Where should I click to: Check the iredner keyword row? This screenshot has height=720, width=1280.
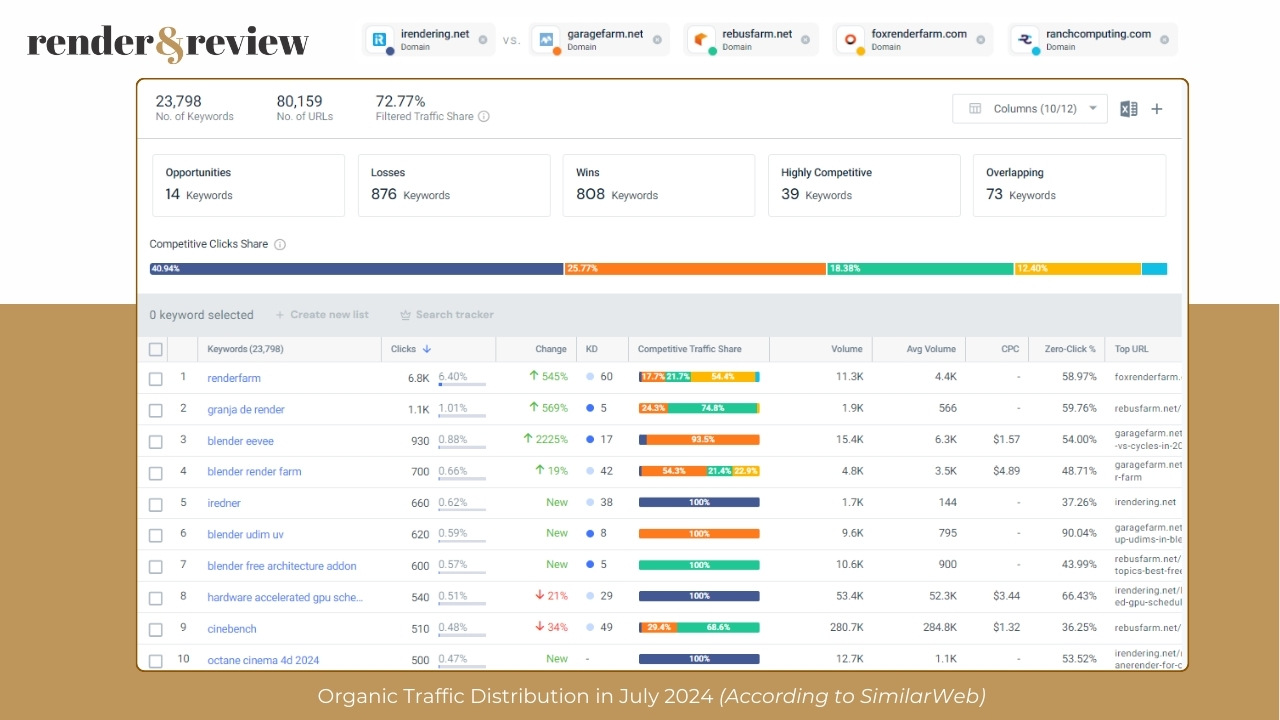click(155, 504)
